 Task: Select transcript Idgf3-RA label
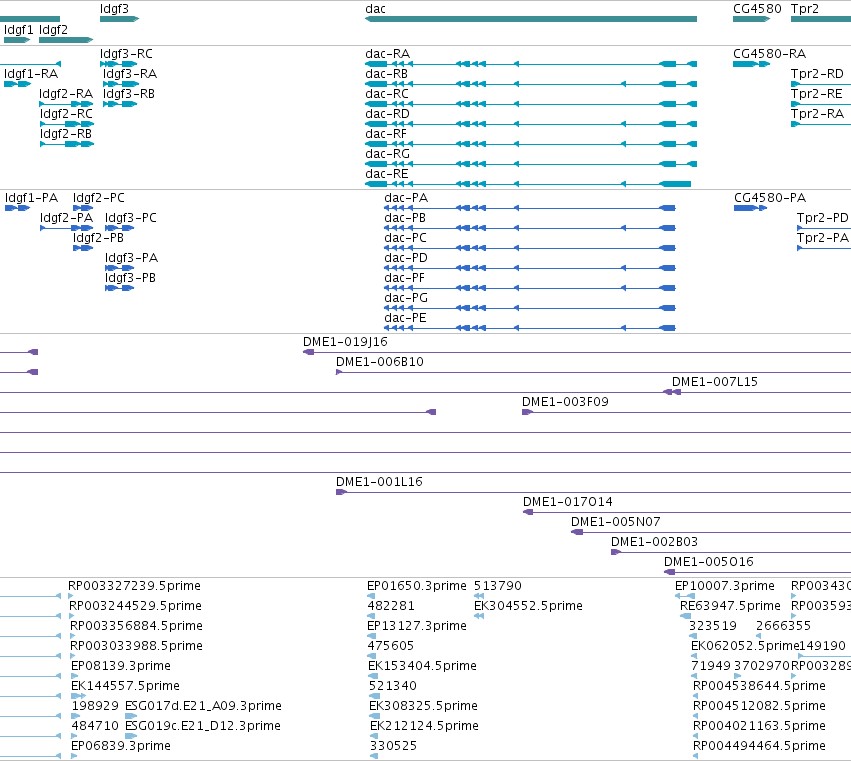tap(130, 74)
